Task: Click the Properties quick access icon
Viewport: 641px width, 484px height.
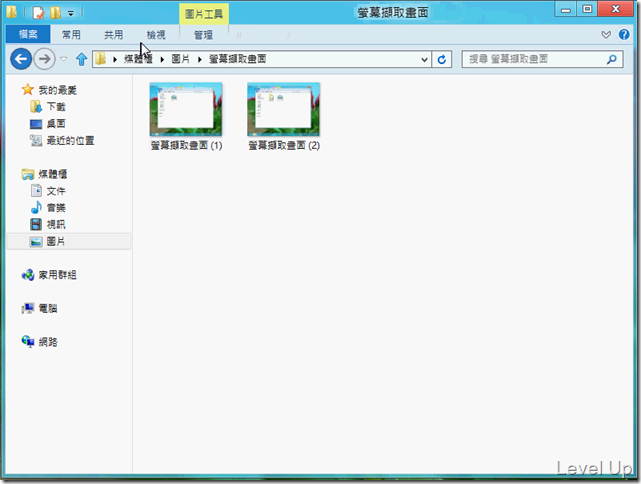Action: click(x=38, y=13)
